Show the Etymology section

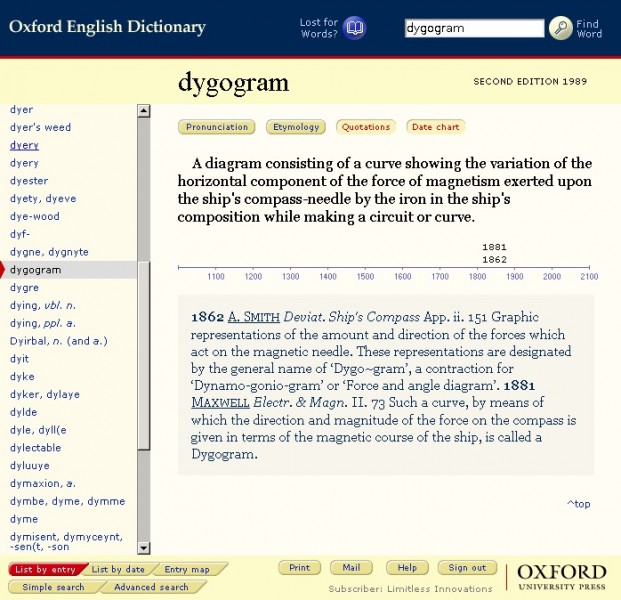click(297, 127)
